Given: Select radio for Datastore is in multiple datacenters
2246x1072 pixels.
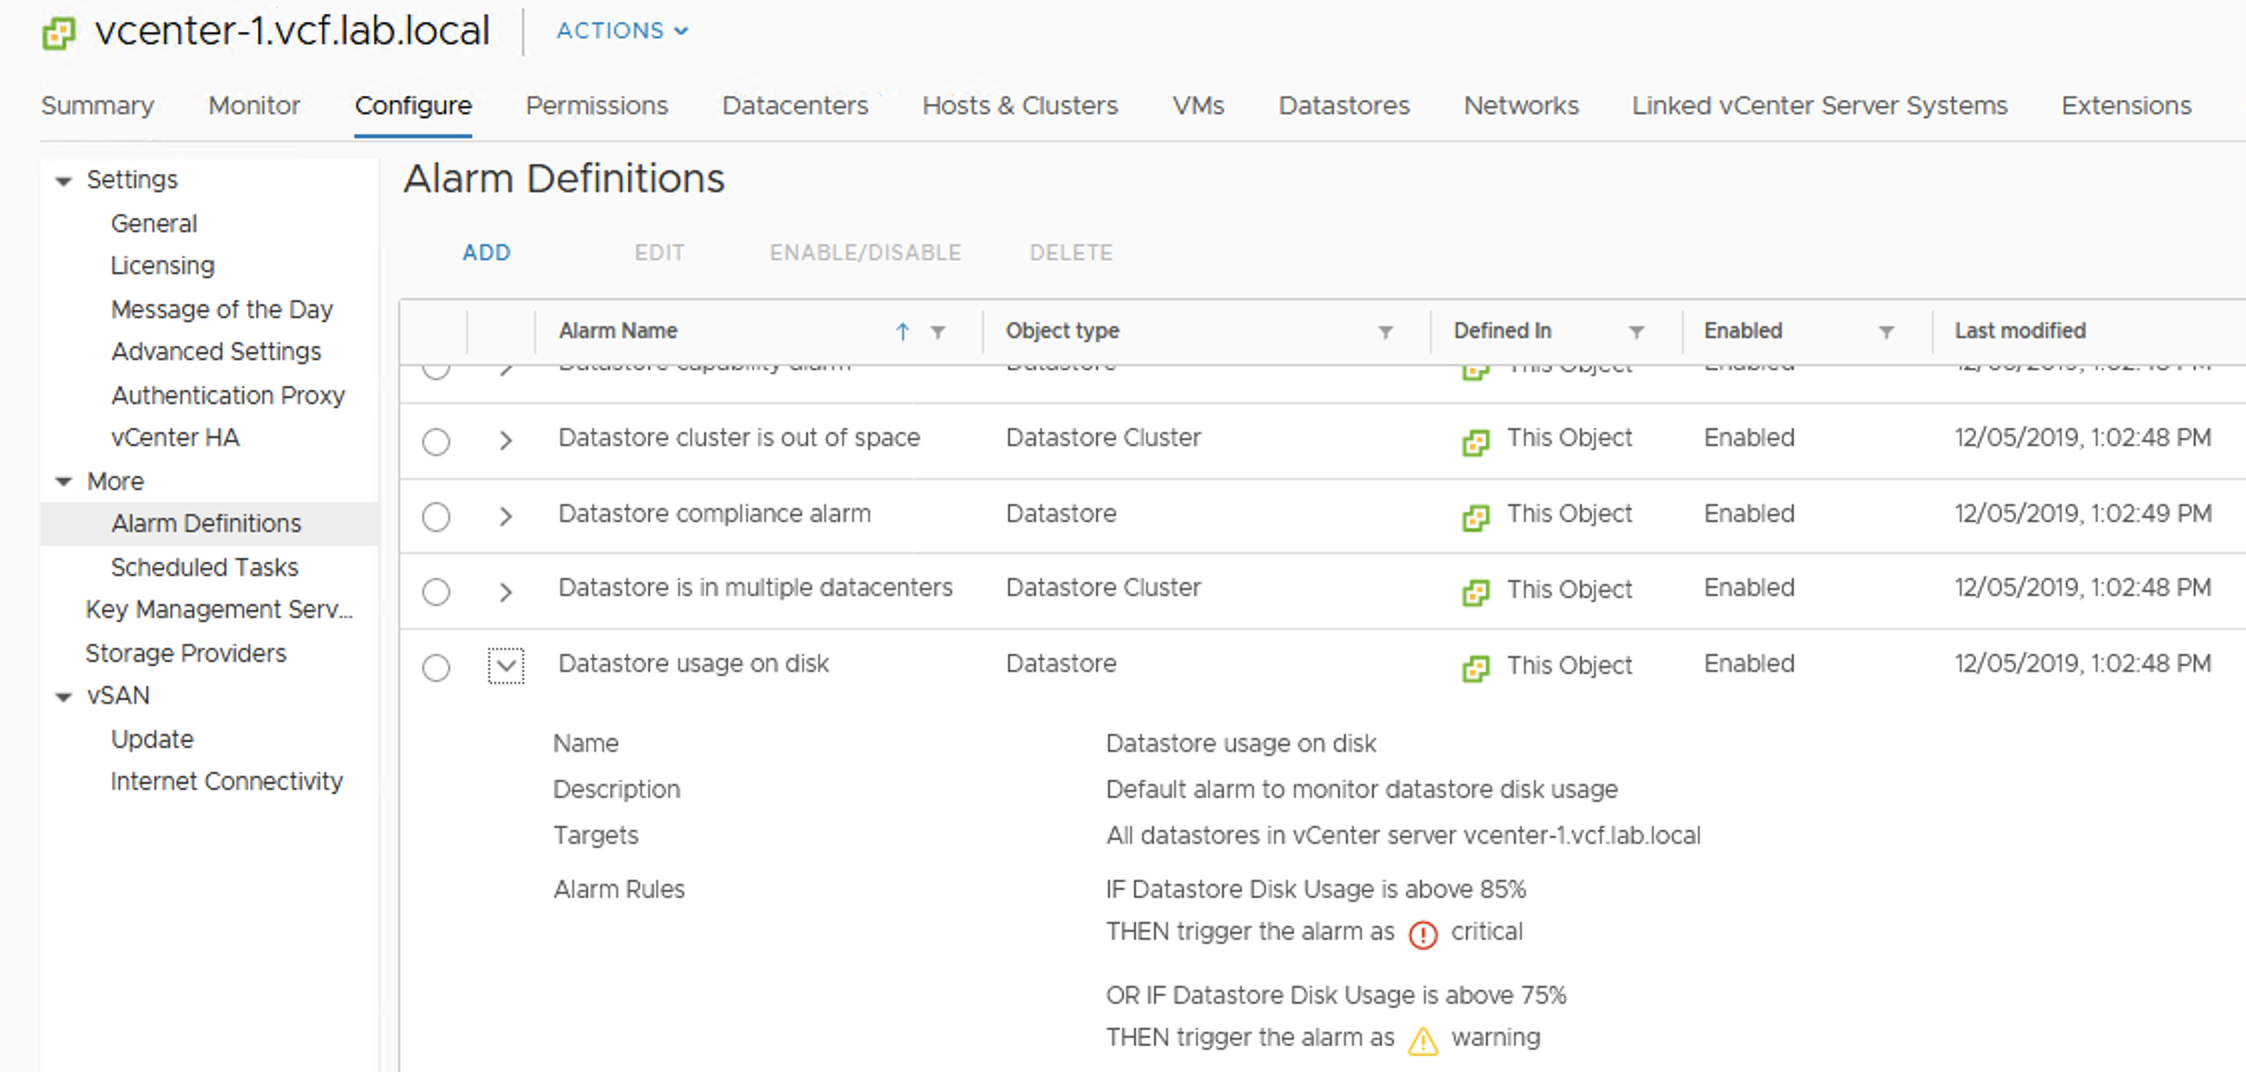Looking at the screenshot, I should (x=436, y=592).
